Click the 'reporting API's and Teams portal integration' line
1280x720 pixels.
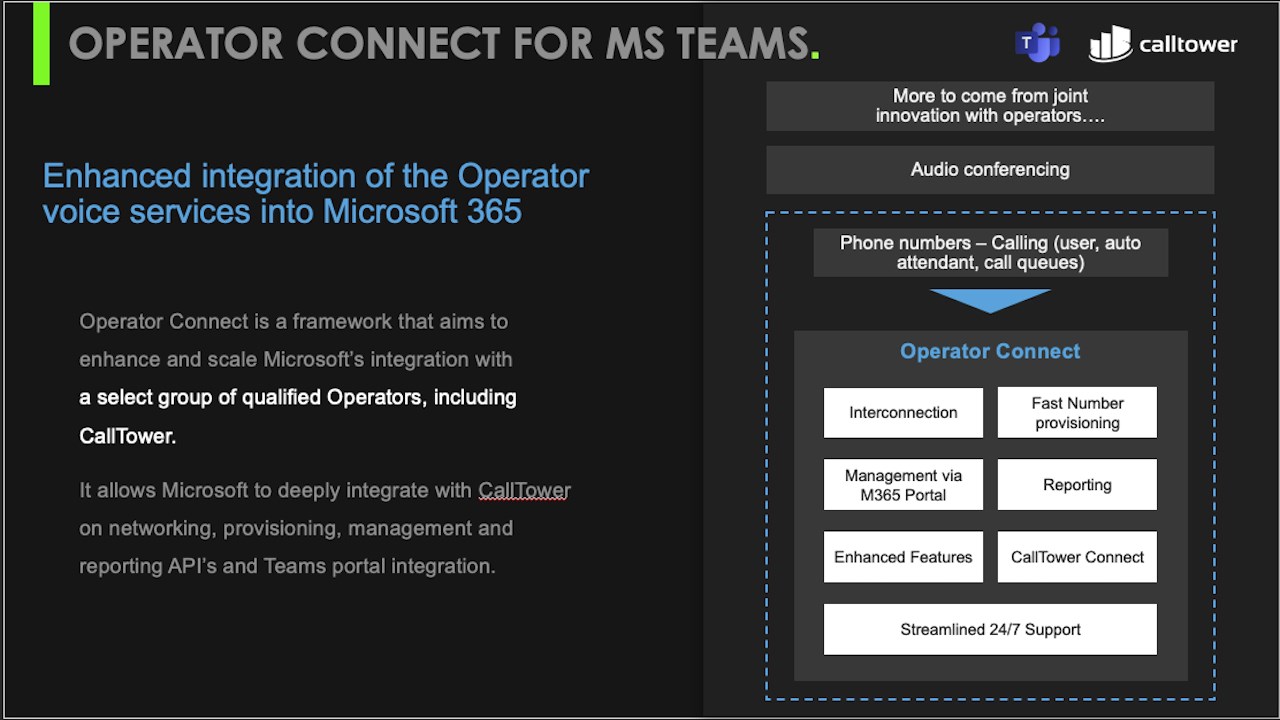[x=287, y=566]
